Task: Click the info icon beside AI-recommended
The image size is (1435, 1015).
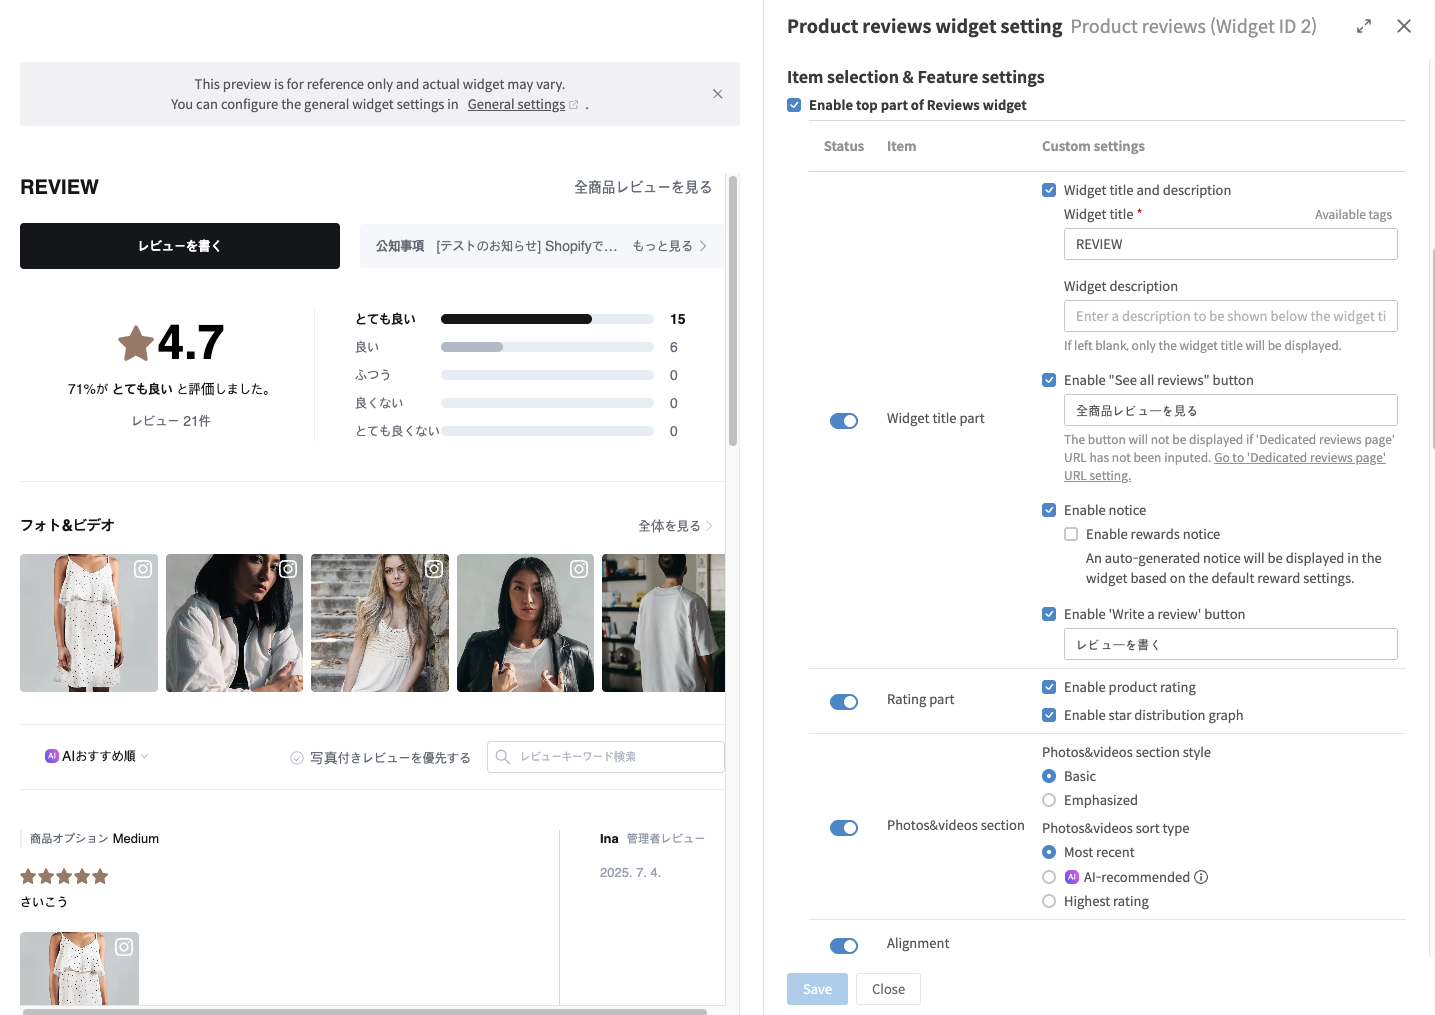Action: click(1201, 877)
